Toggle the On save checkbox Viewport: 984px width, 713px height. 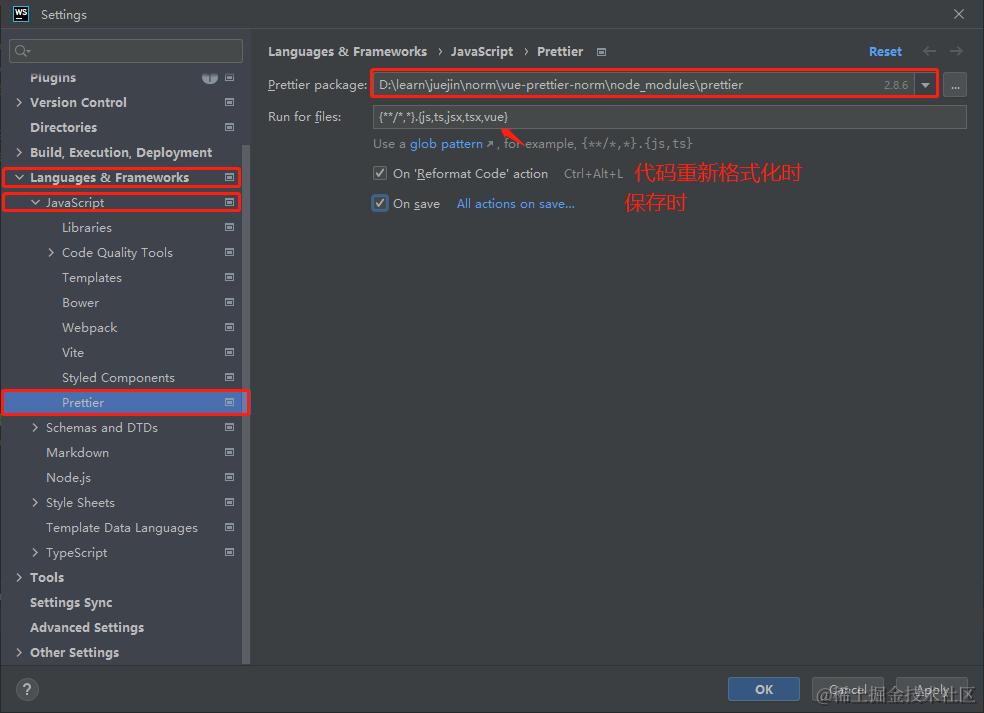click(380, 203)
